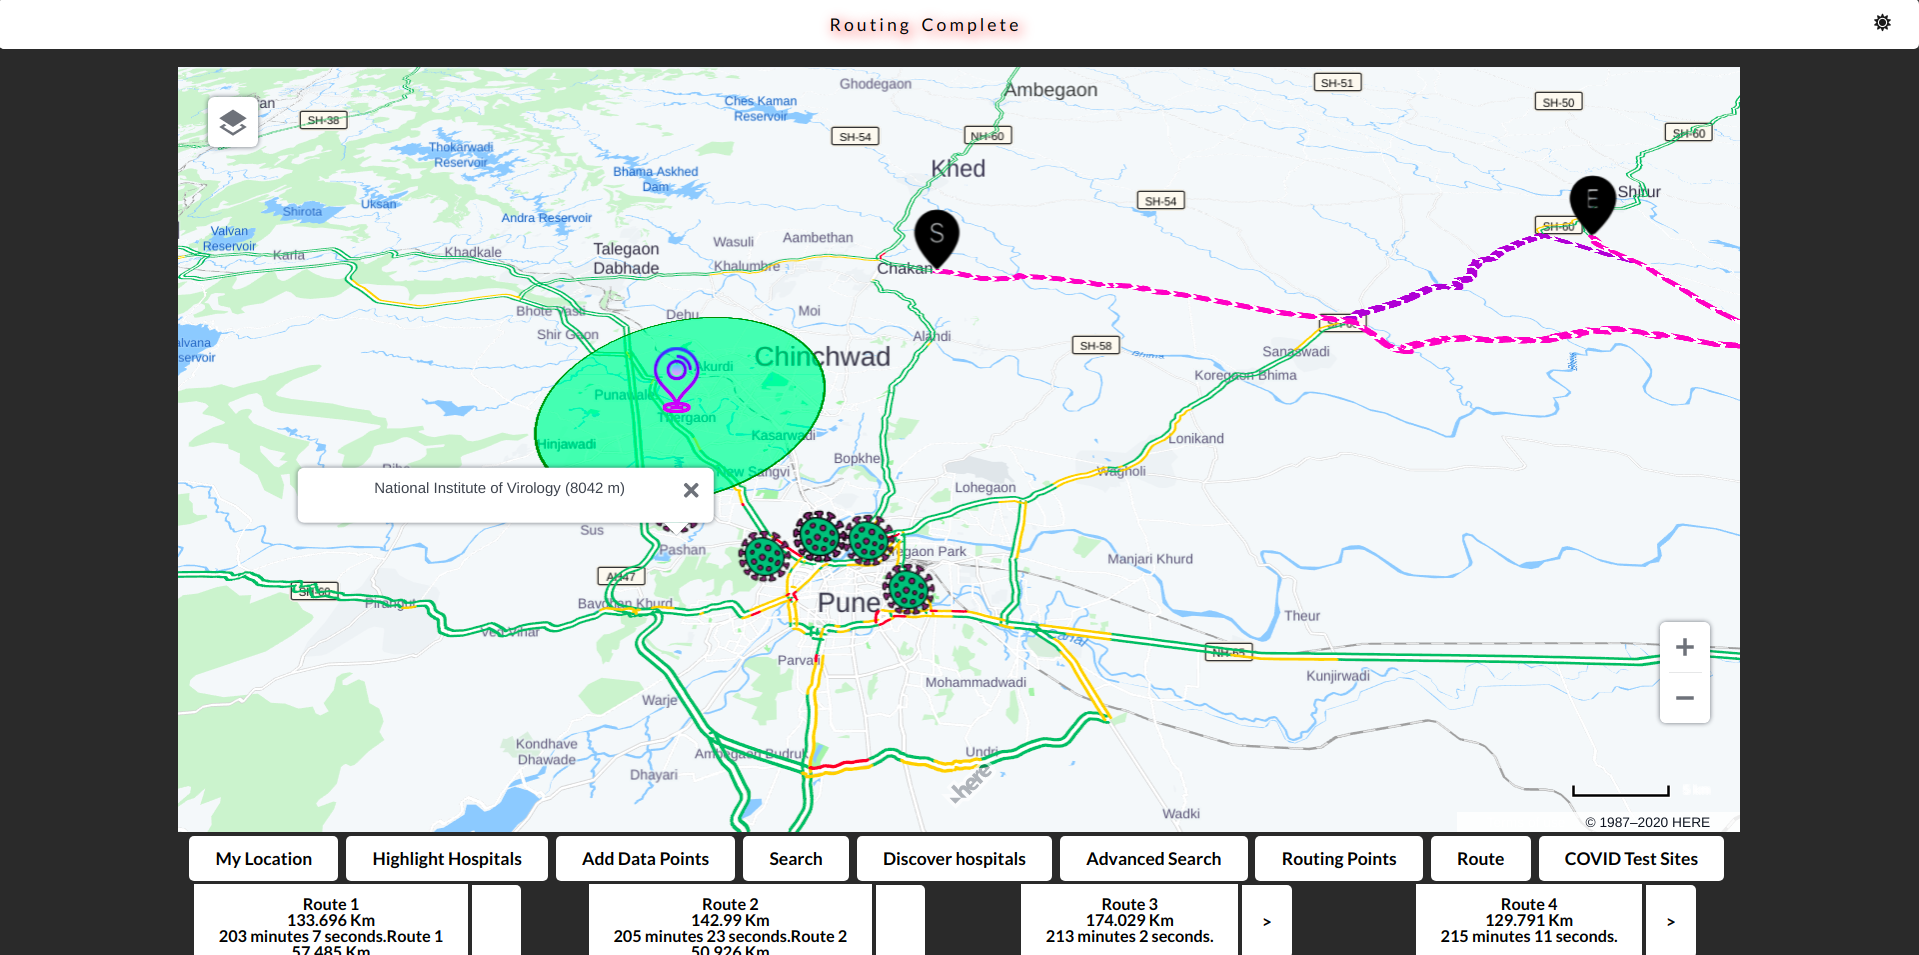This screenshot has width=1919, height=955.
Task: Select the Route 1 card
Action: 331,921
